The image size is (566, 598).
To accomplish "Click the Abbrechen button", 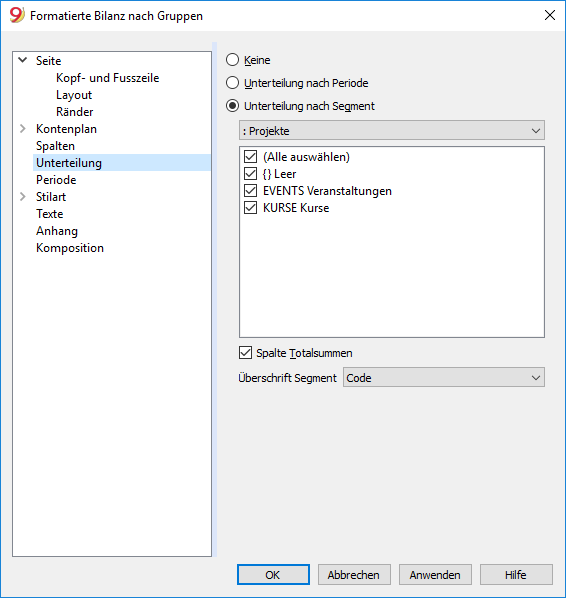I will (354, 574).
